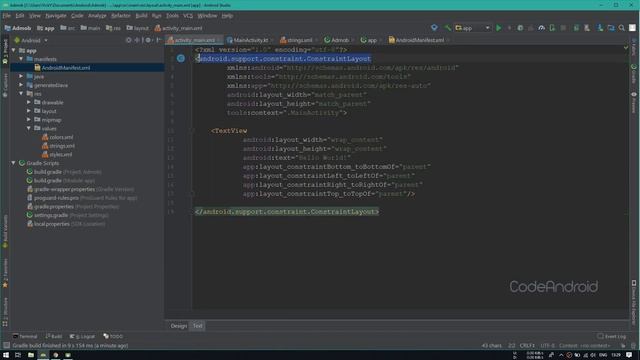Image resolution: width=640 pixels, height=360 pixels.
Task: Click the blue location icon left of hammer
Action: tap(434, 28)
